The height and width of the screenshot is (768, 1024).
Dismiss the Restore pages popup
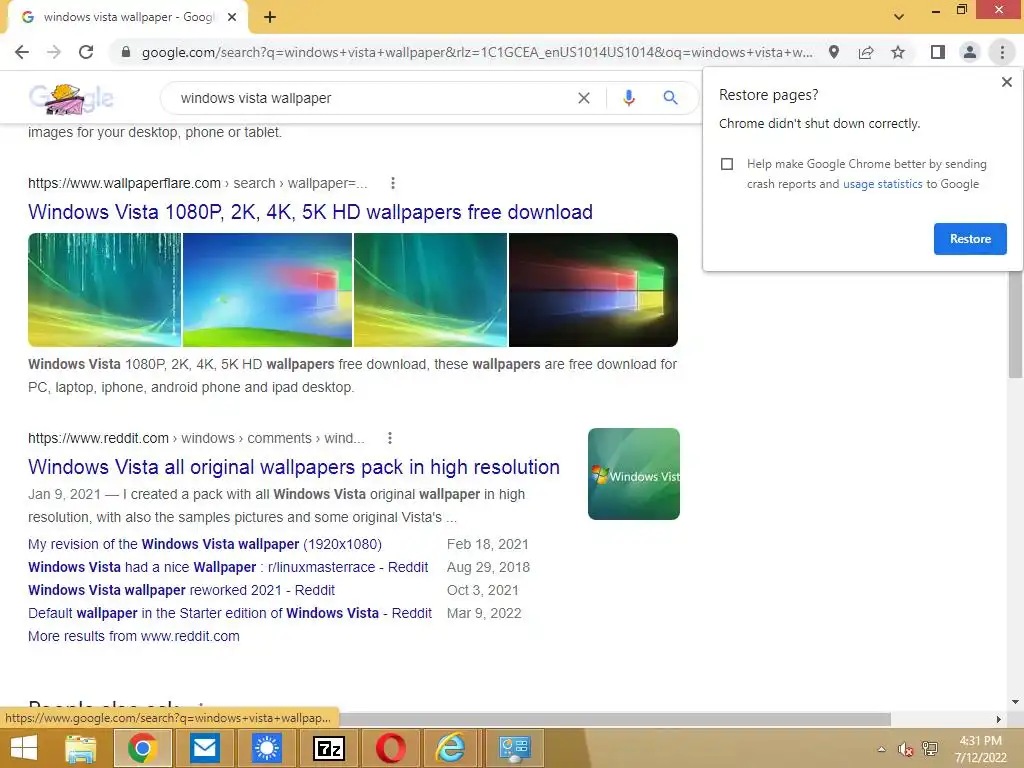1006,82
